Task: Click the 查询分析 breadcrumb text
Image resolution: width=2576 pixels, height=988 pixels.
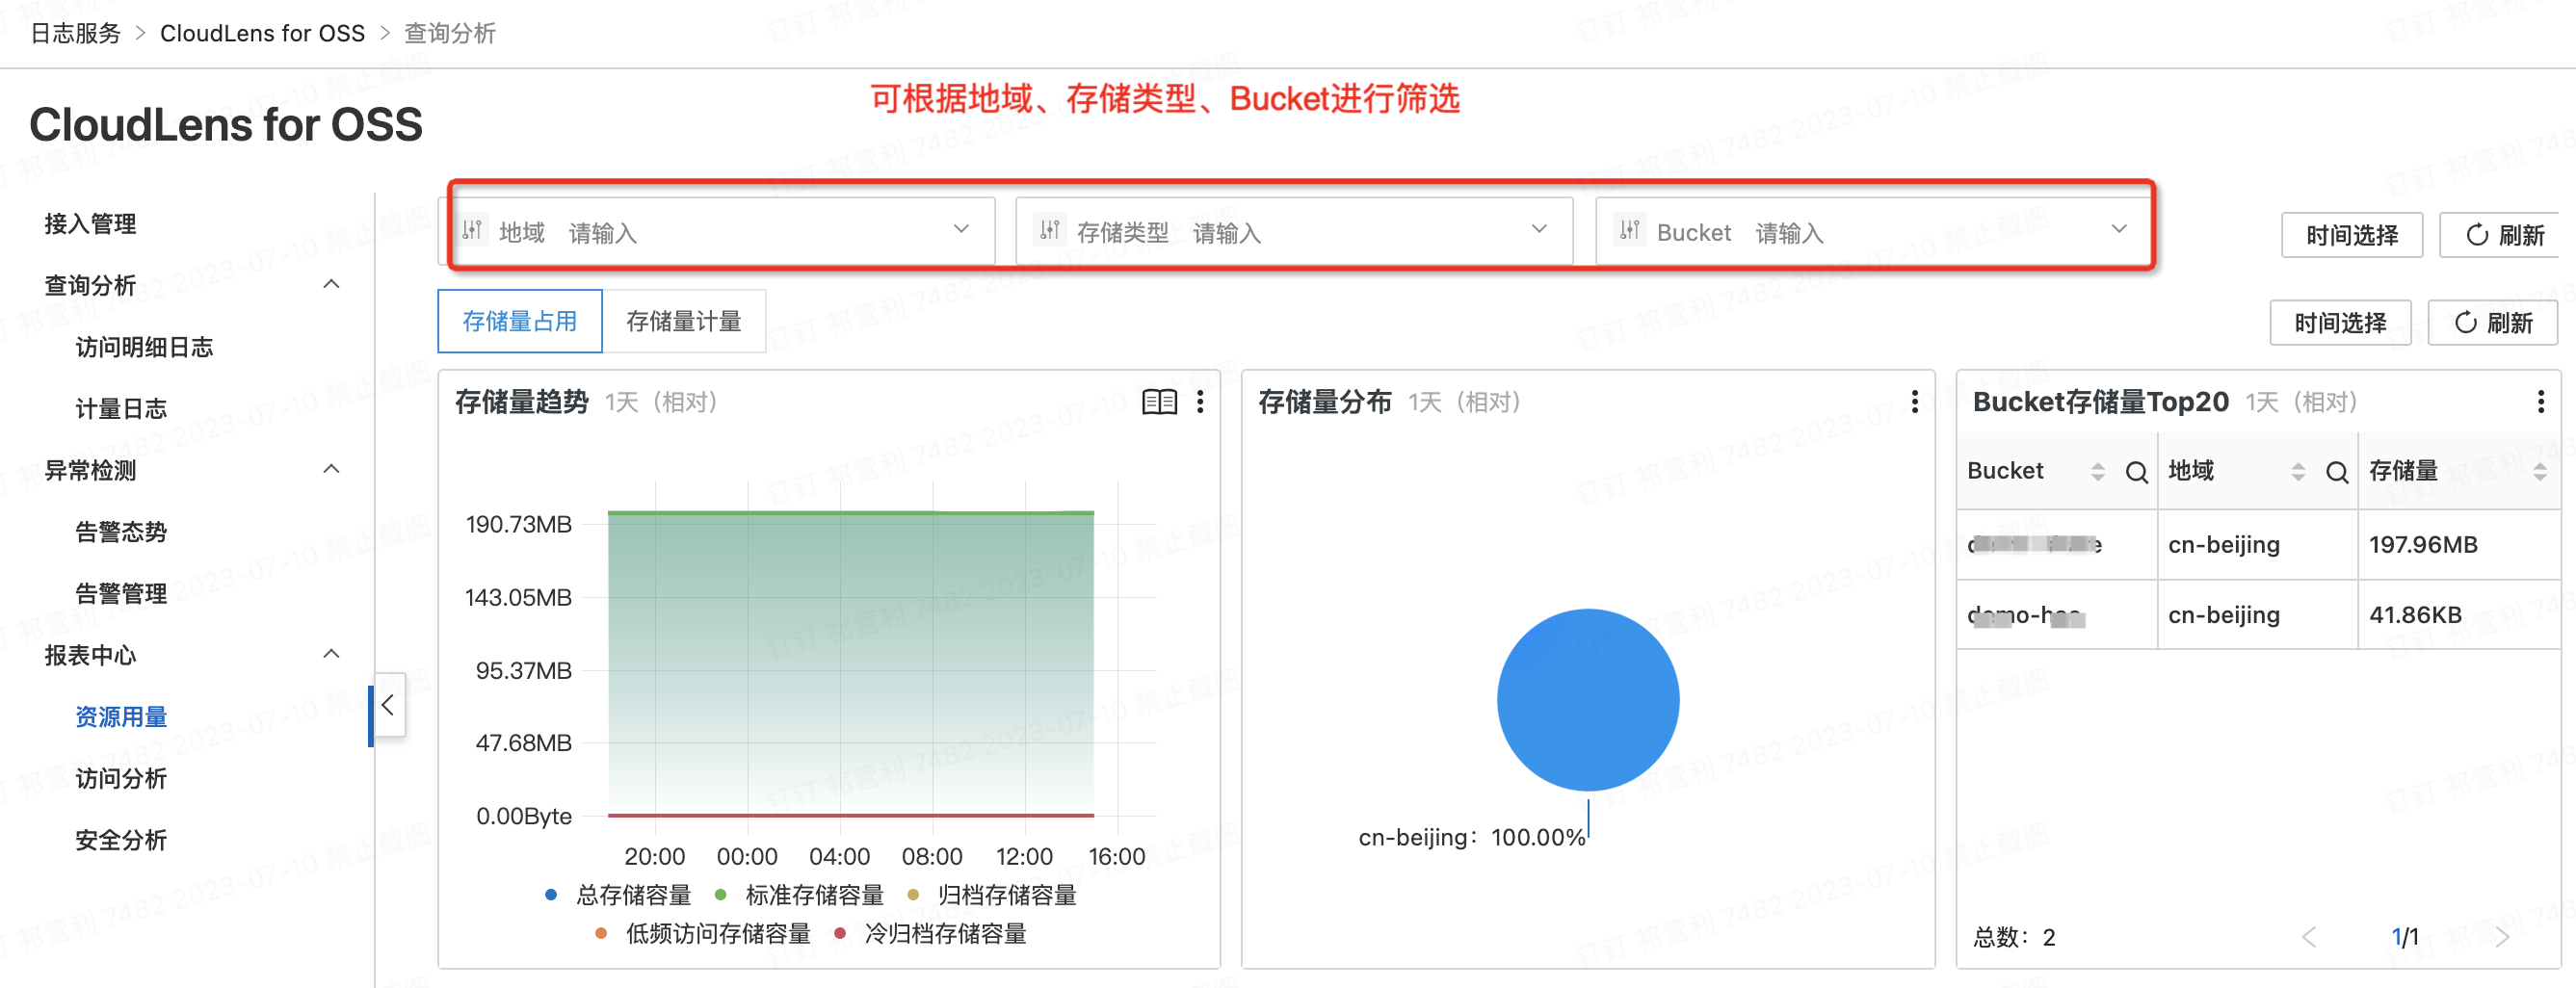Action: click(x=450, y=34)
